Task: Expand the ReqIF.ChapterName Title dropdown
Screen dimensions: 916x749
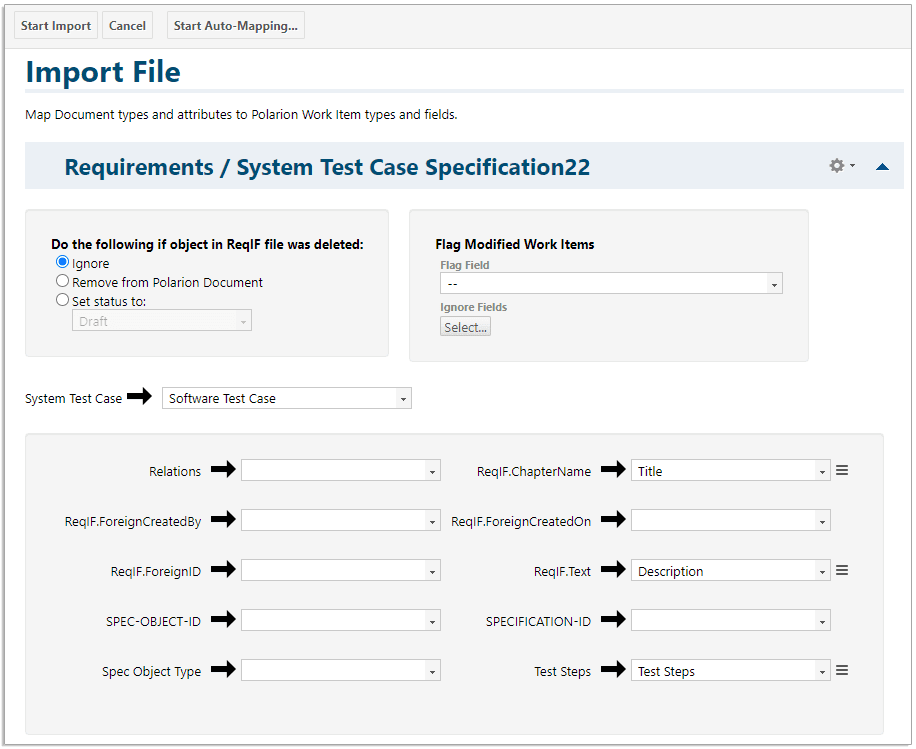Action: (730, 471)
